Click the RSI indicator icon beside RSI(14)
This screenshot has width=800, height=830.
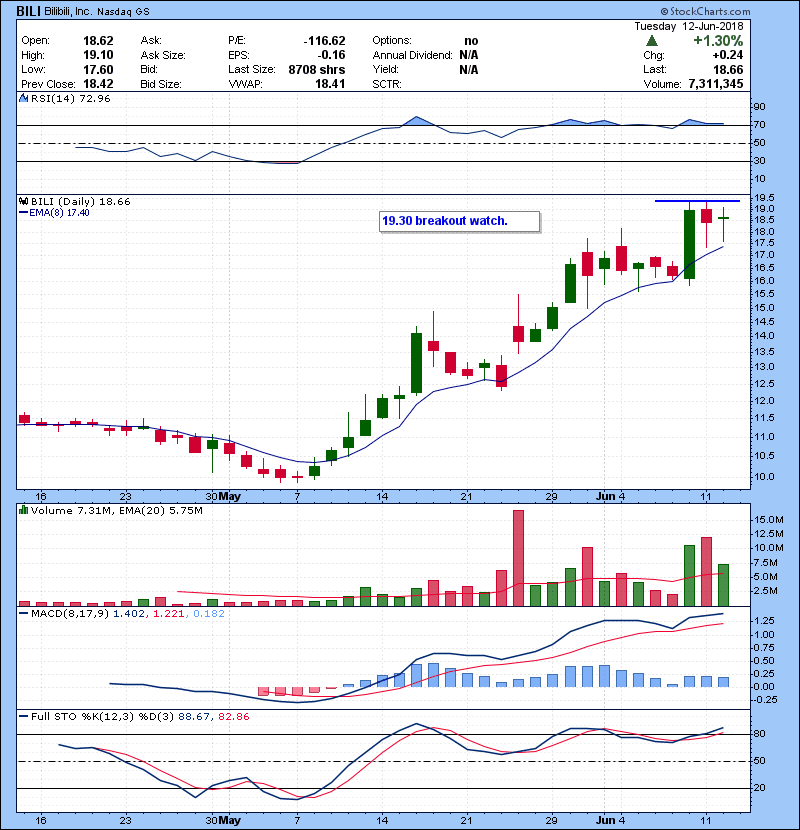pyautogui.click(x=23, y=98)
